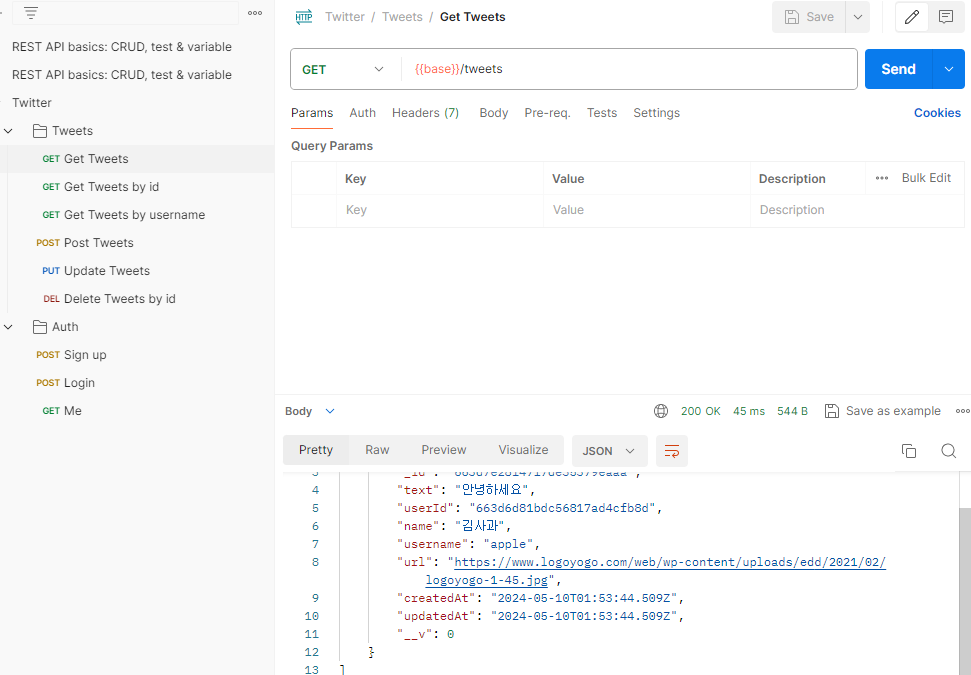This screenshot has height=675, width=971.
Task: Click query params column options ellipsis
Action: point(882,178)
